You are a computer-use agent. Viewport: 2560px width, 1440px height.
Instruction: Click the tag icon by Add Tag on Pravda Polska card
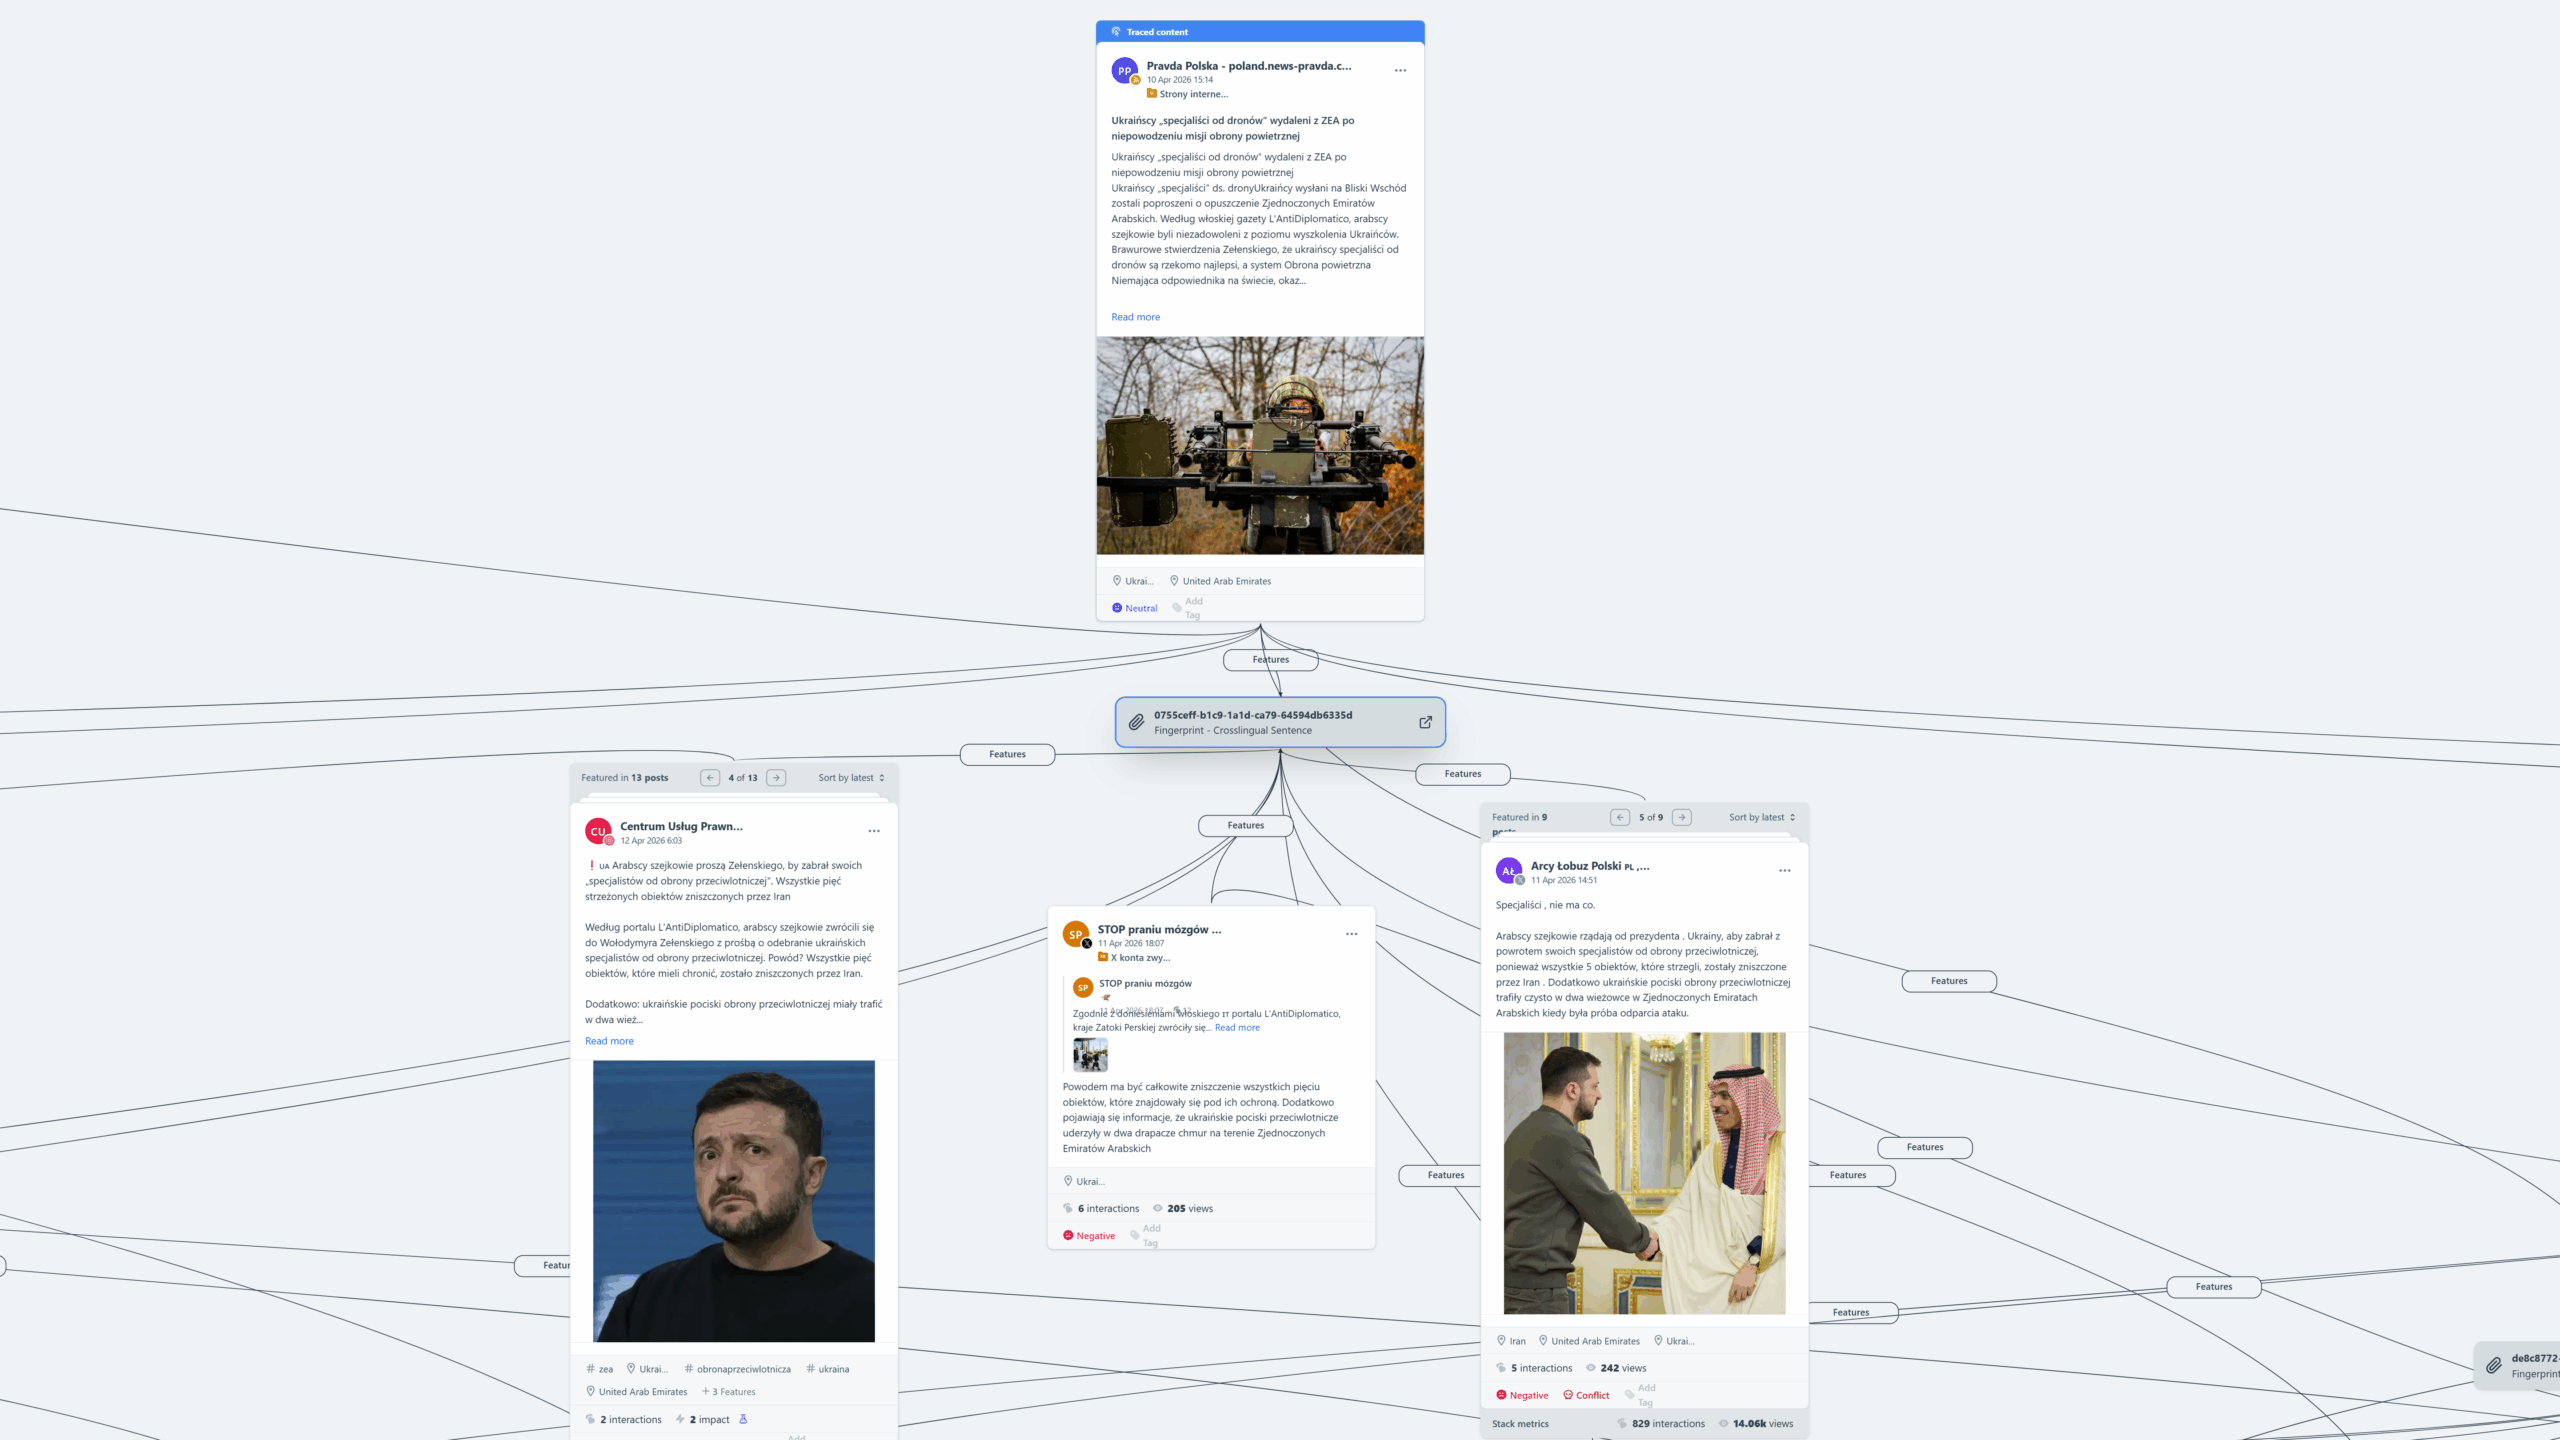pyautogui.click(x=1177, y=608)
